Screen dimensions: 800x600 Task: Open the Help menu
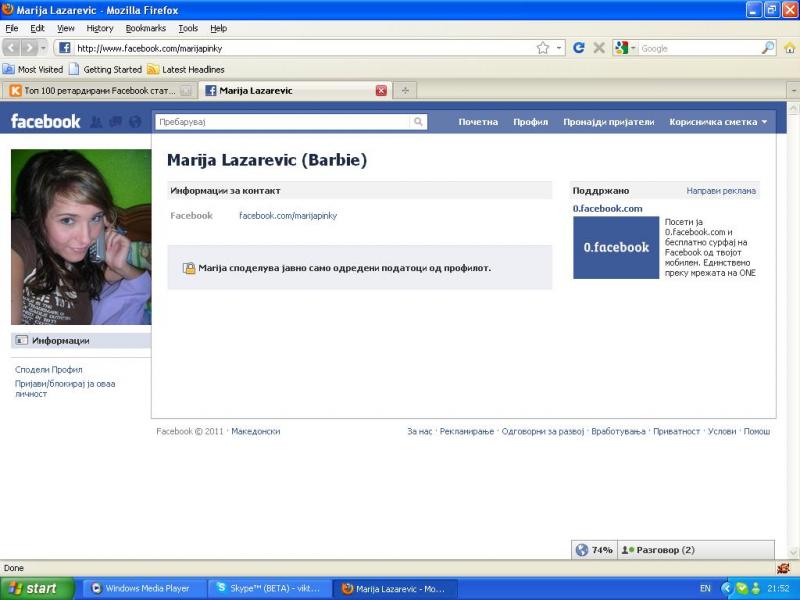point(218,28)
